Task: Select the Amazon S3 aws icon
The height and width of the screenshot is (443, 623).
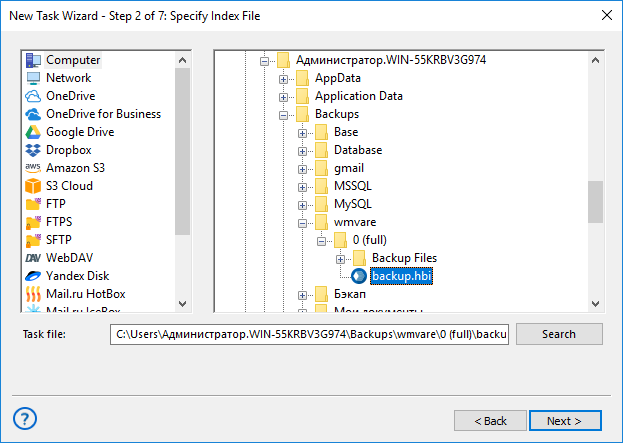Action: (33, 167)
